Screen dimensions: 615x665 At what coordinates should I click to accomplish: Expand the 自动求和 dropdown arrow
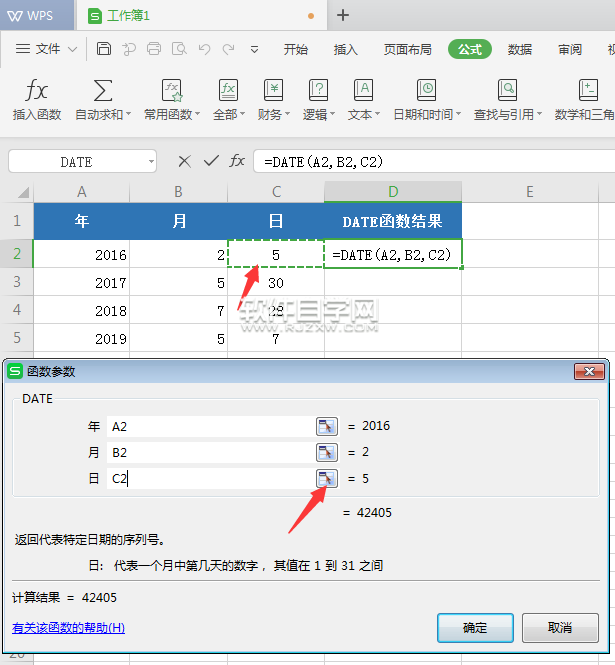129,114
